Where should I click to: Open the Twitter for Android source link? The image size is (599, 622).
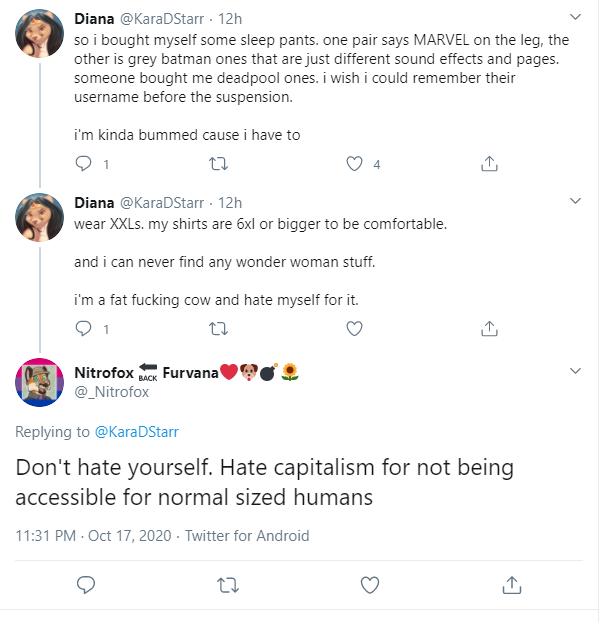tap(247, 536)
